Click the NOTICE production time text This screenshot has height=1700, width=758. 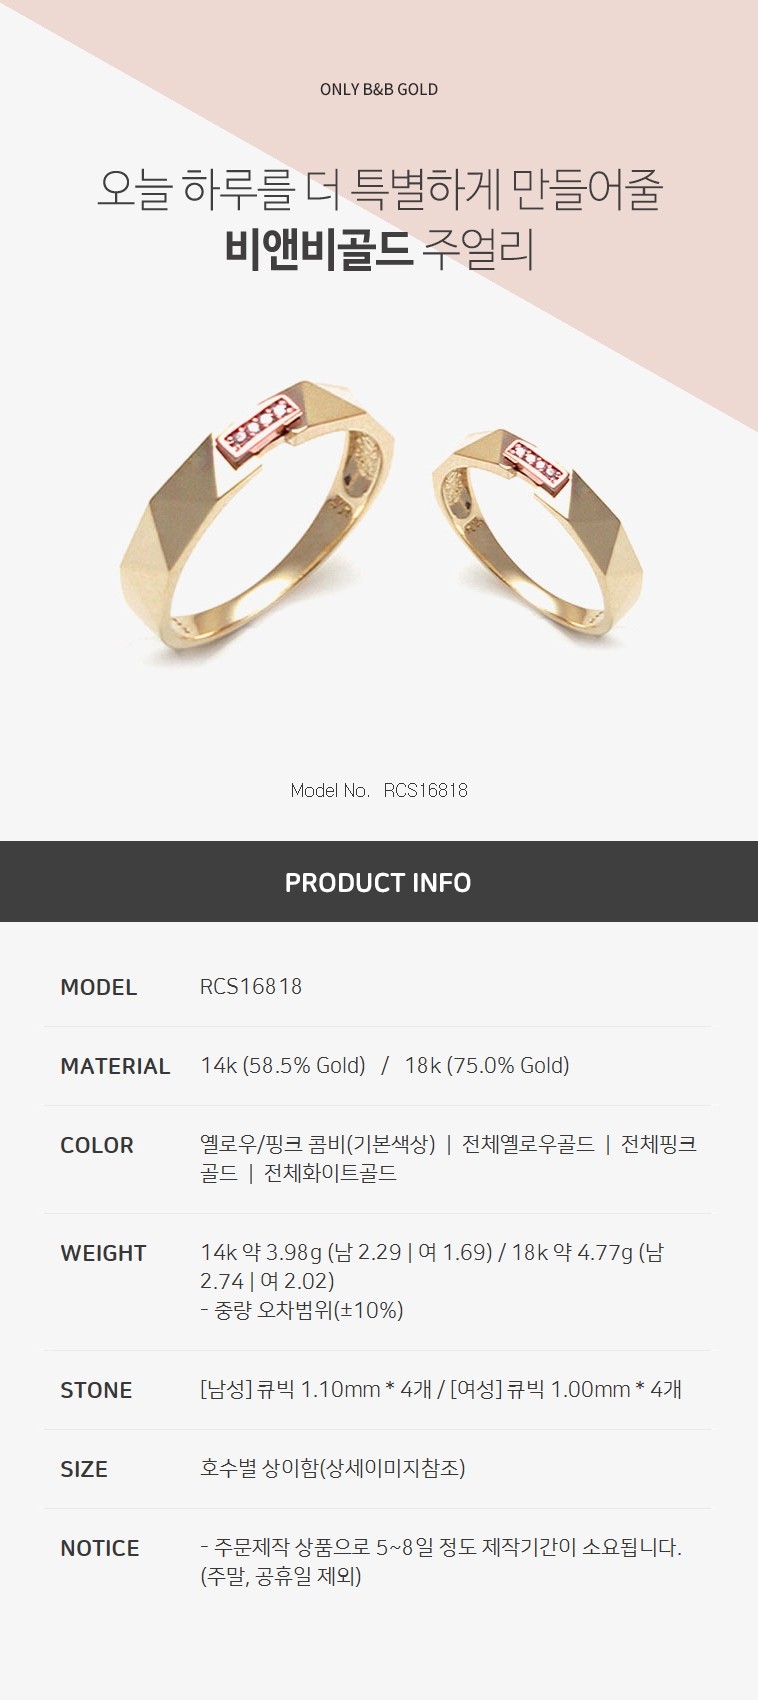click(441, 1561)
